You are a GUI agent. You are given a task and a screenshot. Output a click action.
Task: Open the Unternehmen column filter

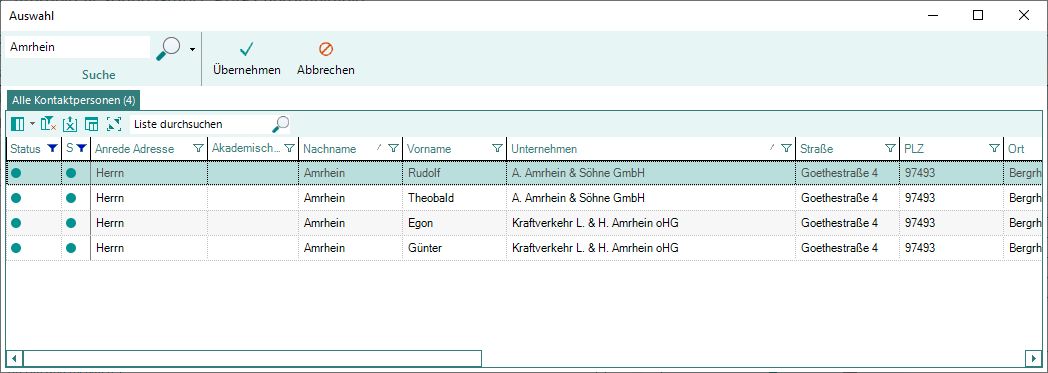click(x=787, y=148)
